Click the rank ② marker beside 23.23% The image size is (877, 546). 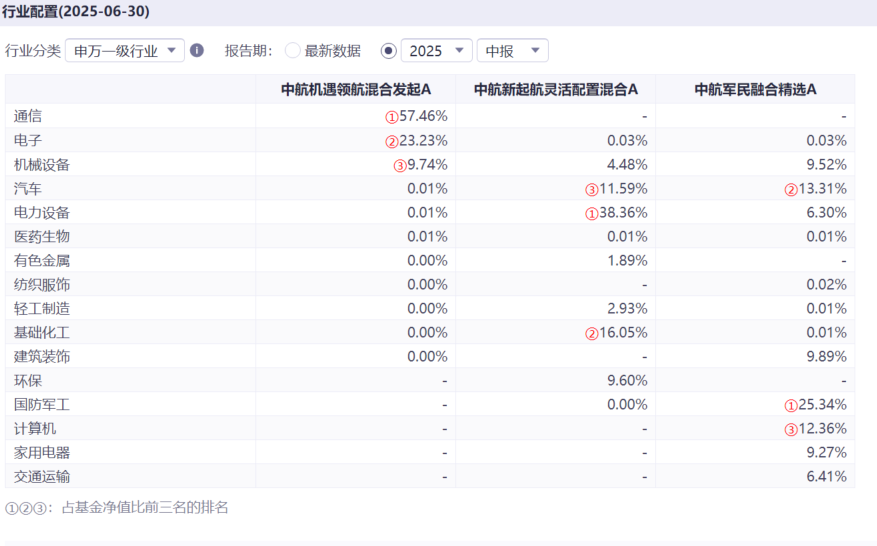(392, 141)
